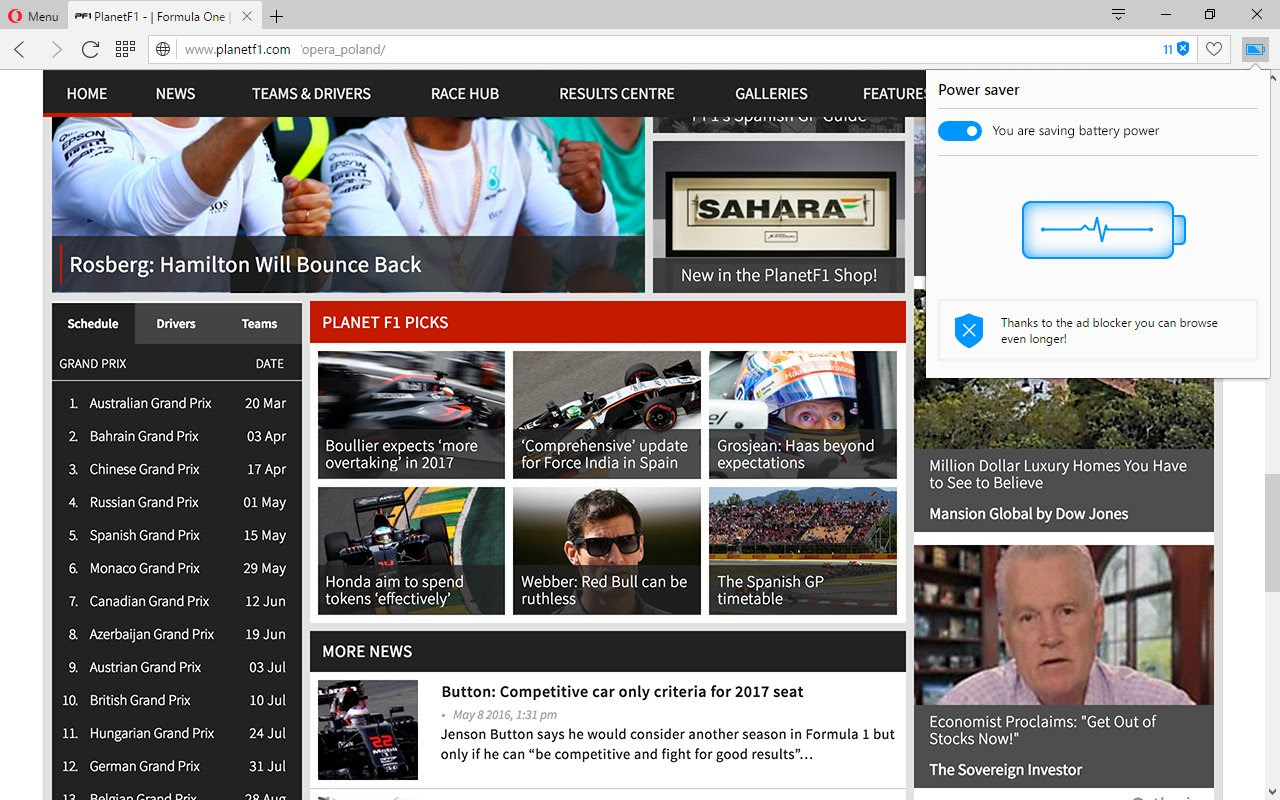Open 'Button: Competitive car only criteria' article headline
The image size is (1280, 800).
[622, 692]
